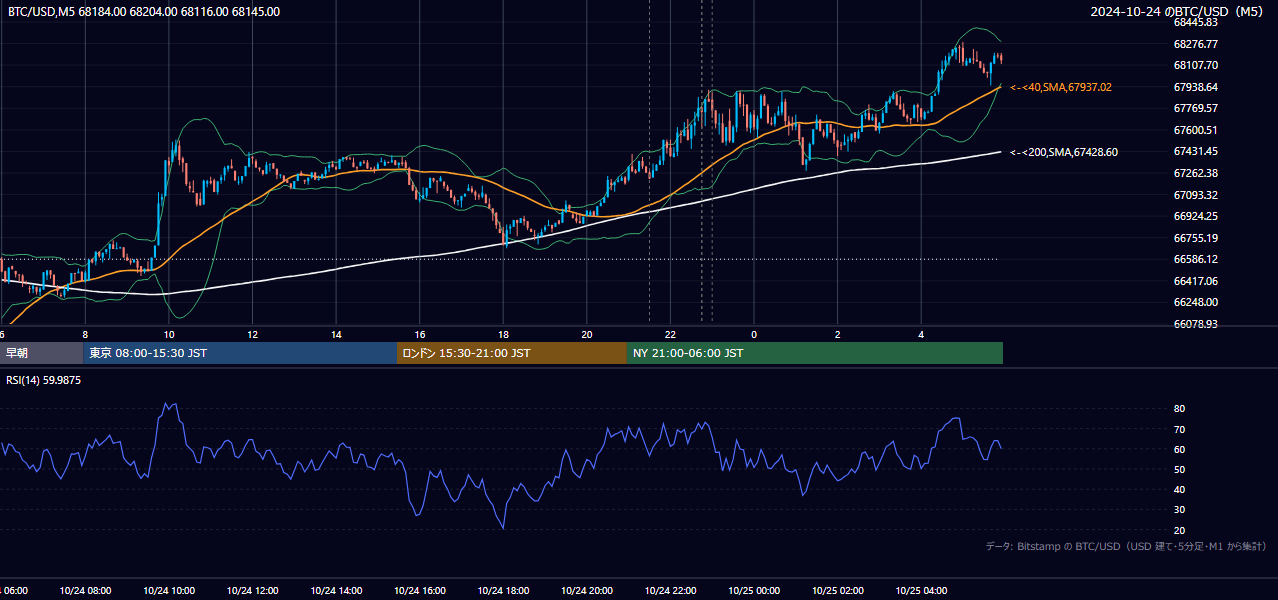
Task: Click the hour 22 tick on chart axis
Action: [671, 335]
